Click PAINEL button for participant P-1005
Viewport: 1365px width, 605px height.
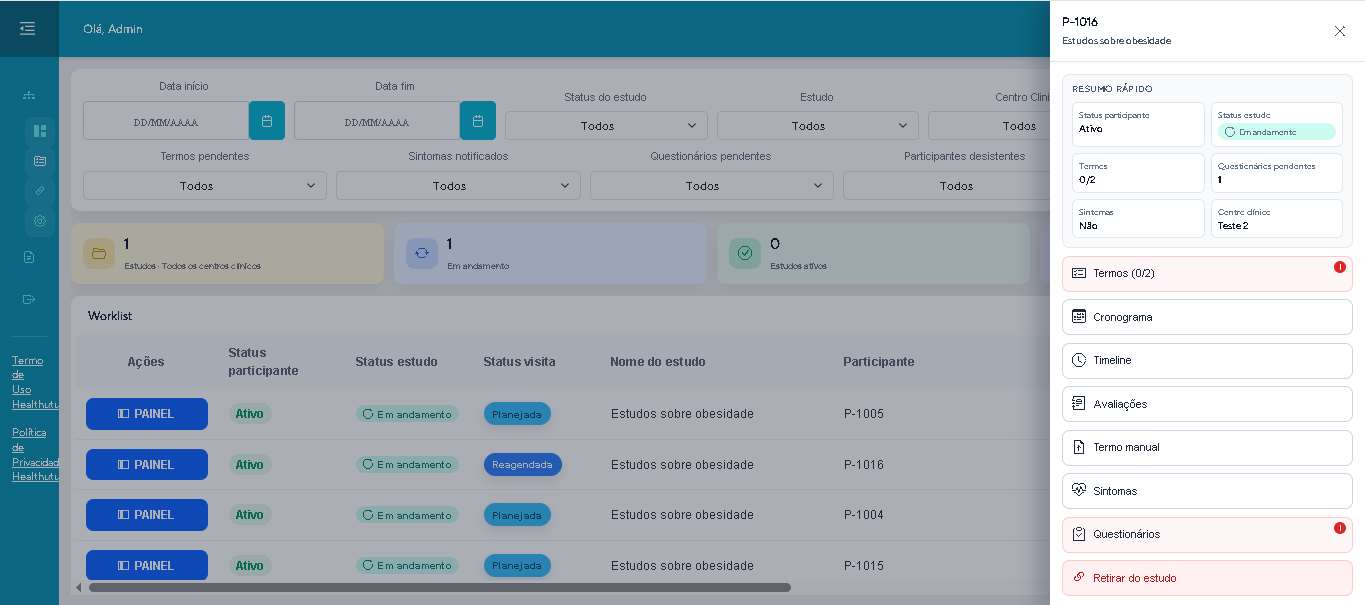[x=147, y=414]
